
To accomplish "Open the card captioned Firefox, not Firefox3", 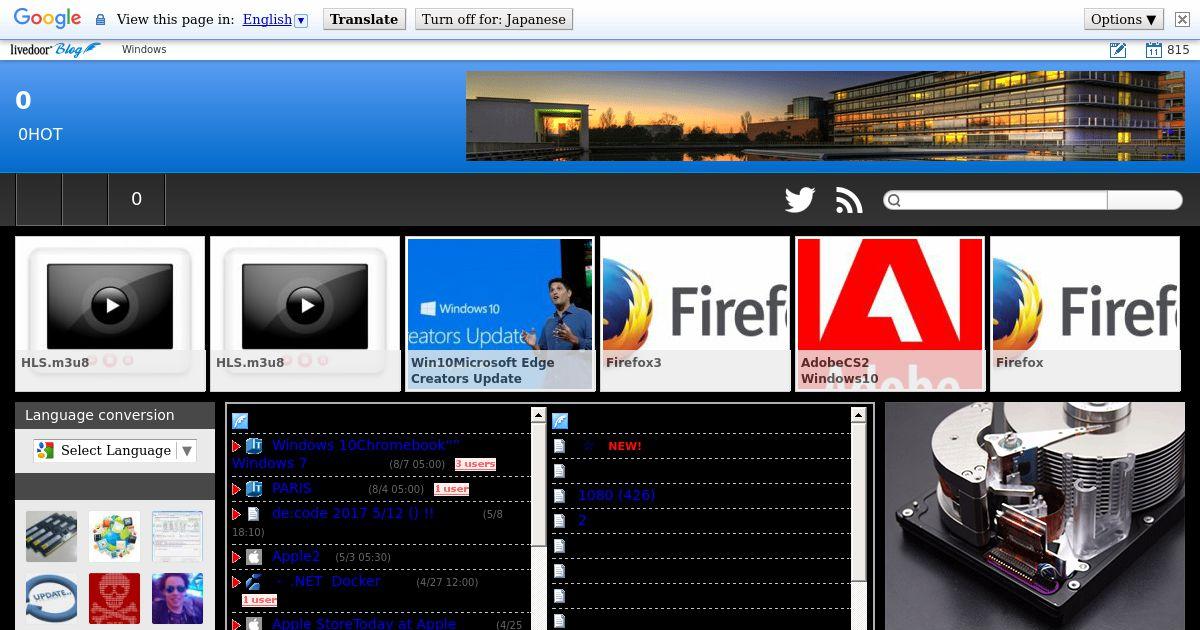I will tap(1085, 313).
